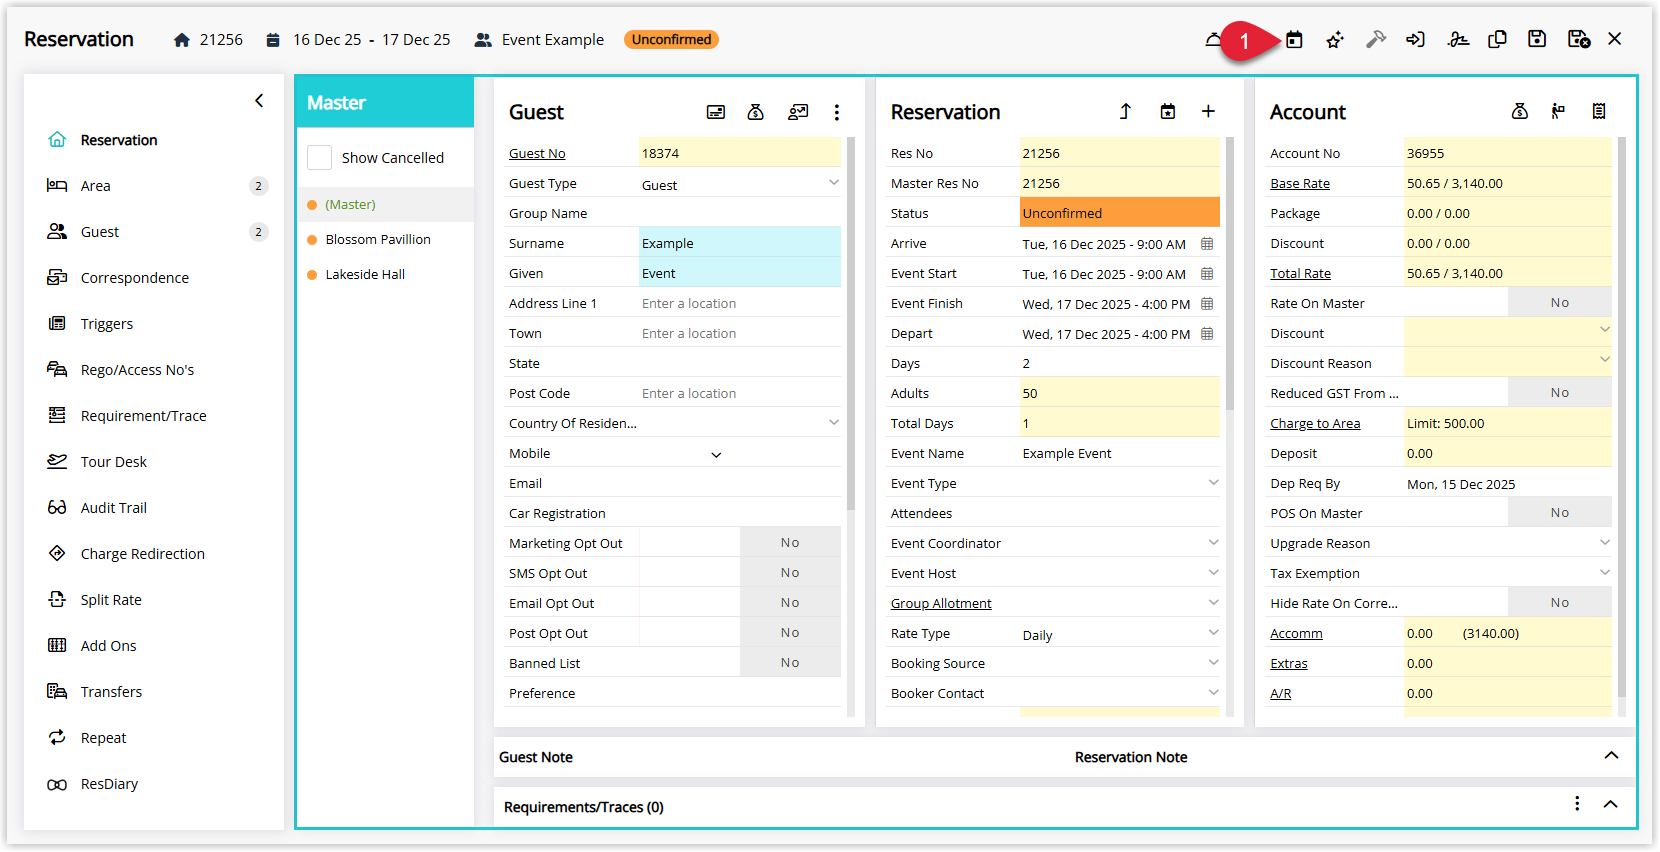1660x852 pixels.
Task: Open the Rate Type dropdown
Action: point(1213,633)
